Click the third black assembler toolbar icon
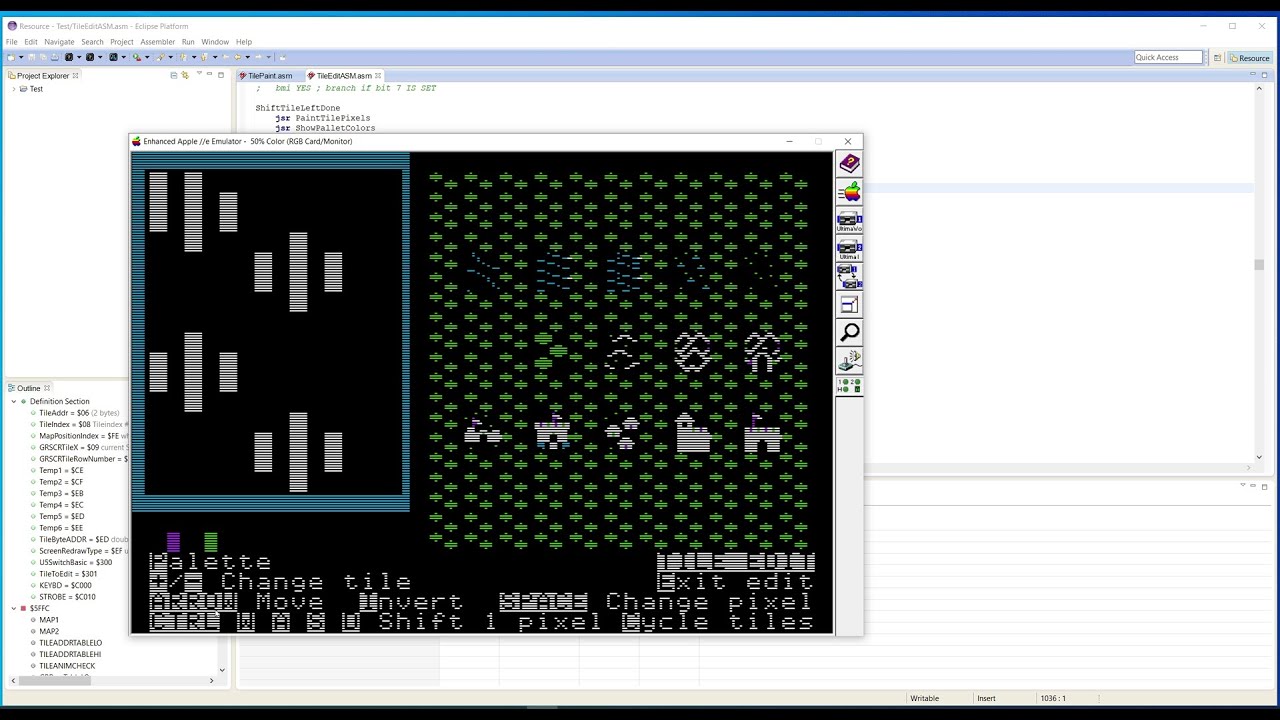The height and width of the screenshot is (720, 1280). 114,57
